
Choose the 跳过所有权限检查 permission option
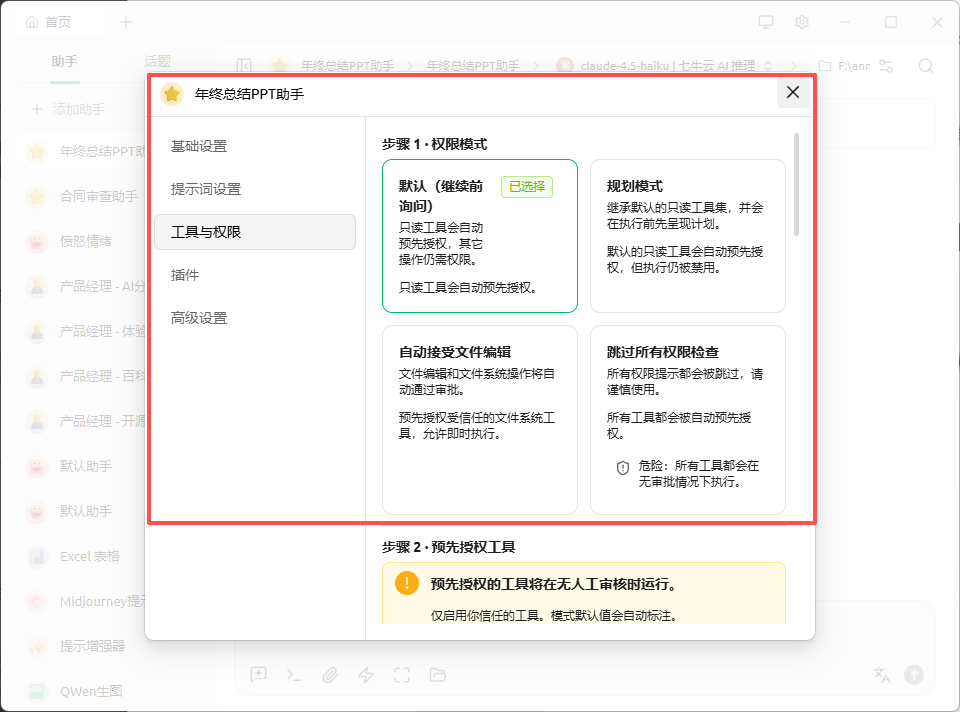(687, 419)
